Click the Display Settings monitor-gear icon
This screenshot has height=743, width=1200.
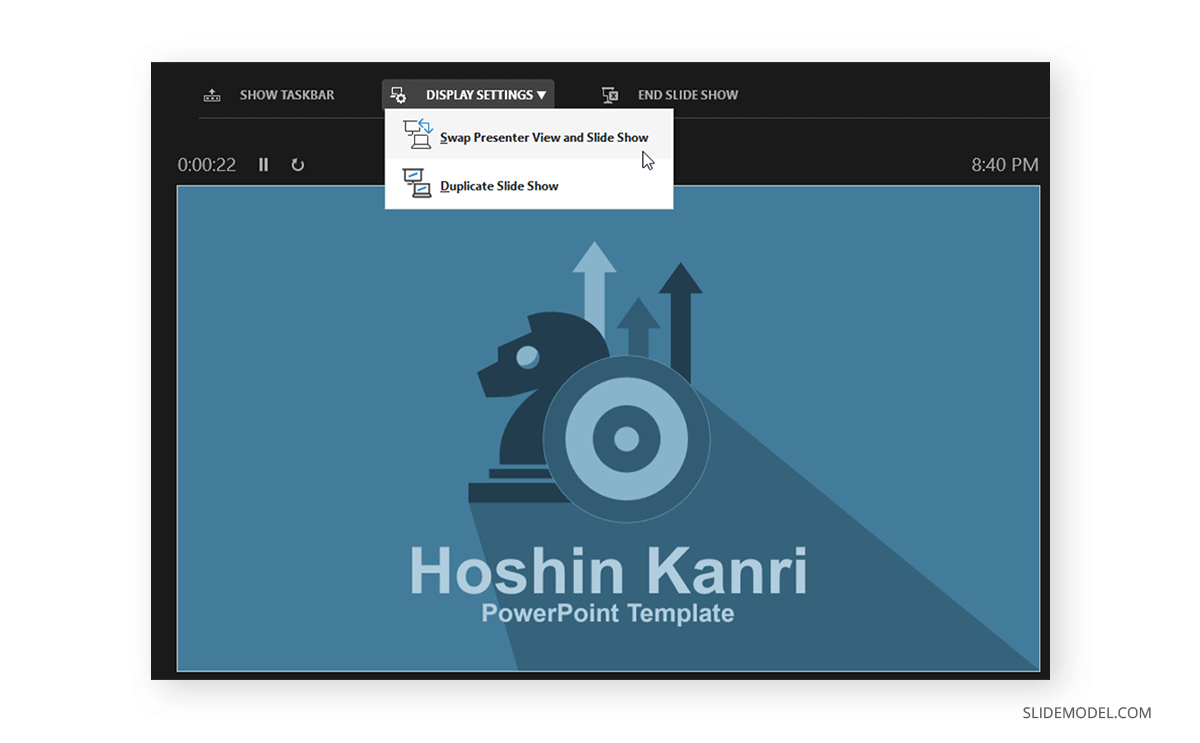point(398,95)
